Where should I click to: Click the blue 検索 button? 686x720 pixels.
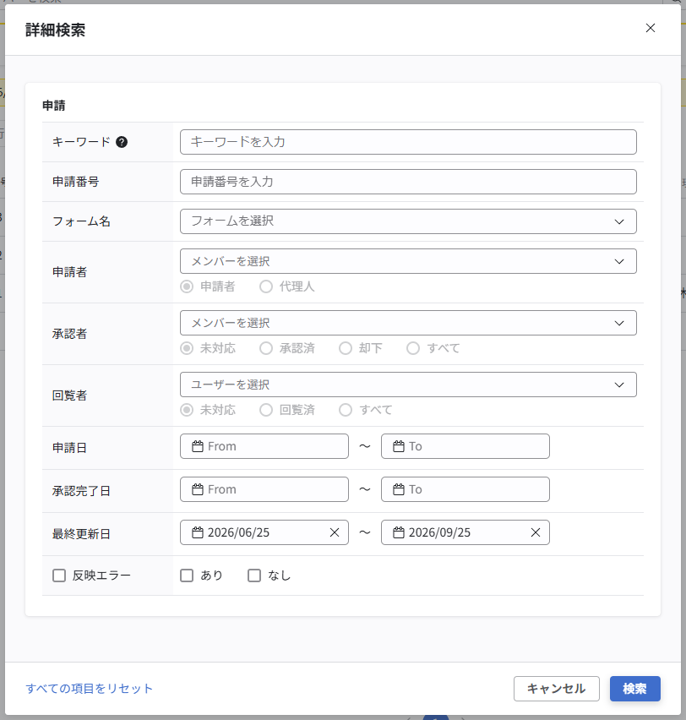click(x=635, y=689)
